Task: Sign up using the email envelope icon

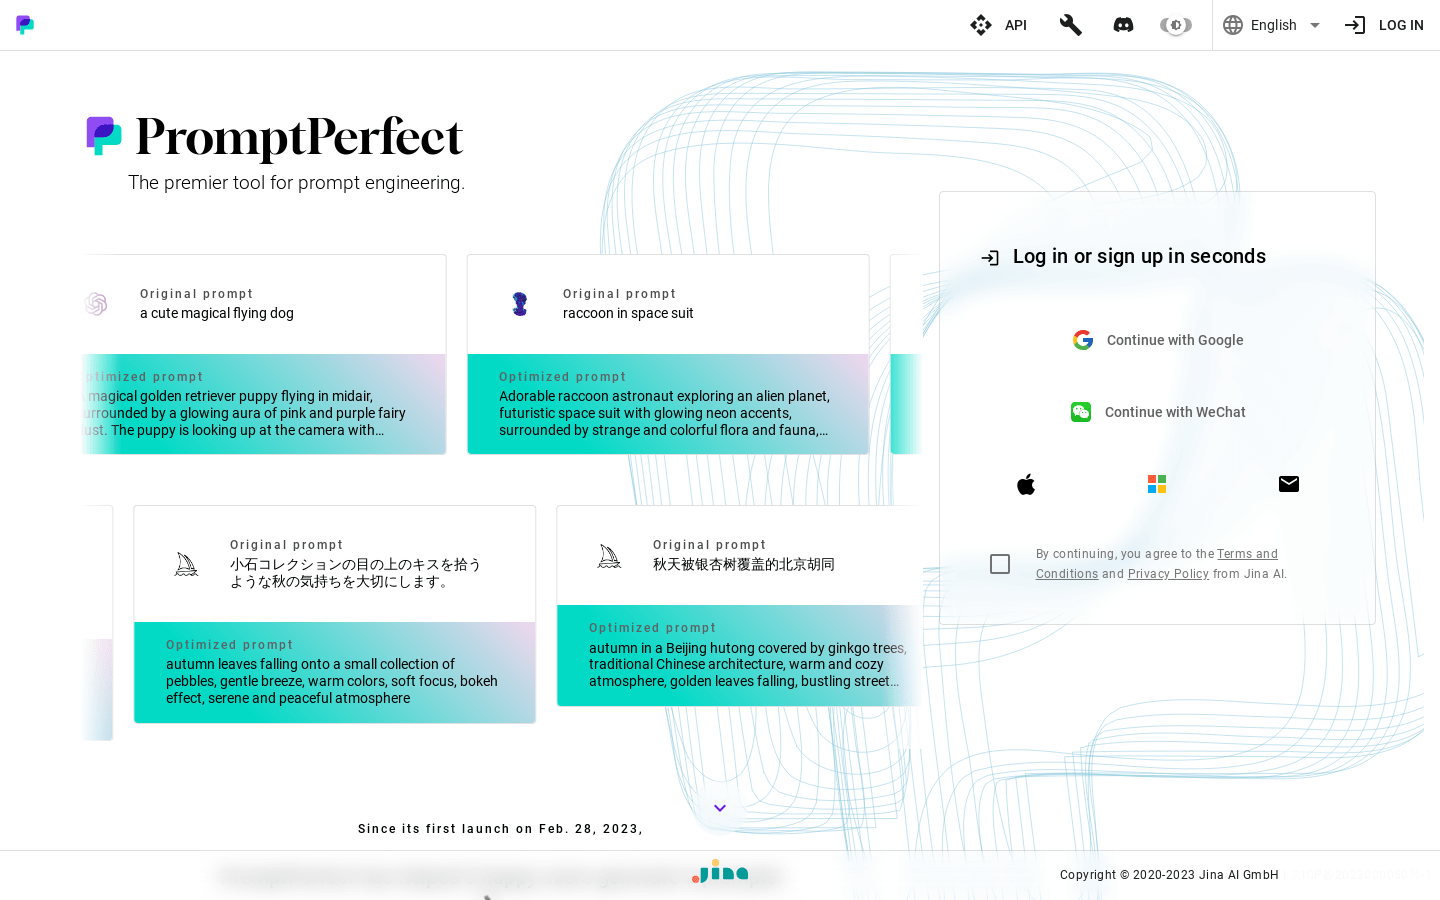Action: click(x=1288, y=484)
